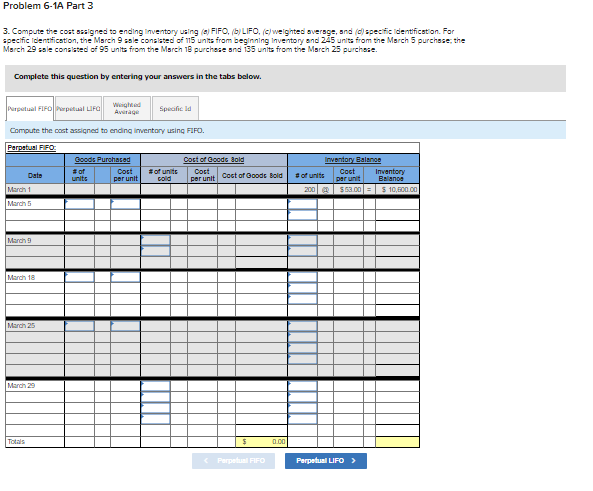Click the Totals inventory balance yellow cell

(x=397, y=442)
